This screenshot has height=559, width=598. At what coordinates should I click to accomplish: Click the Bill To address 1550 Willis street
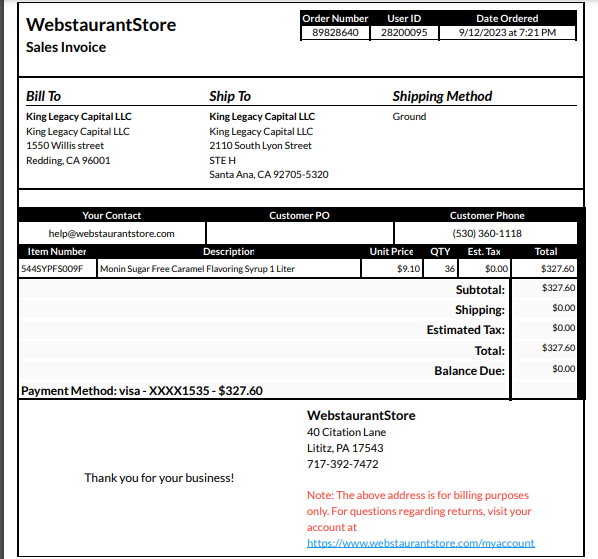pos(65,146)
